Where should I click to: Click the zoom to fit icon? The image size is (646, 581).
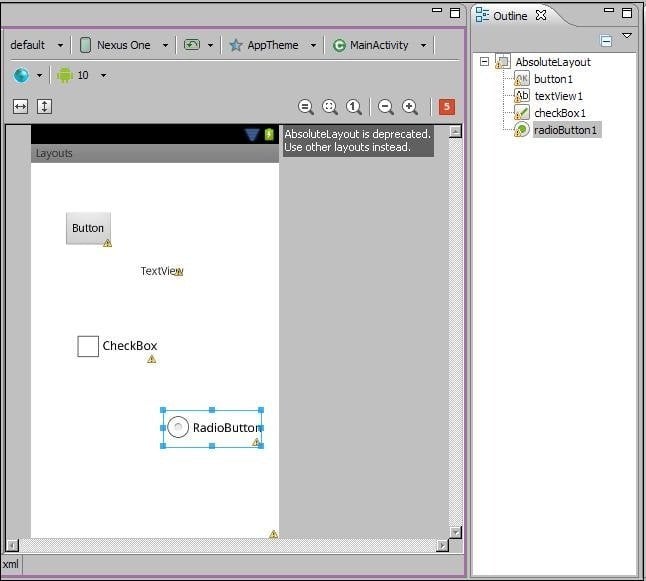pyautogui.click(x=330, y=107)
